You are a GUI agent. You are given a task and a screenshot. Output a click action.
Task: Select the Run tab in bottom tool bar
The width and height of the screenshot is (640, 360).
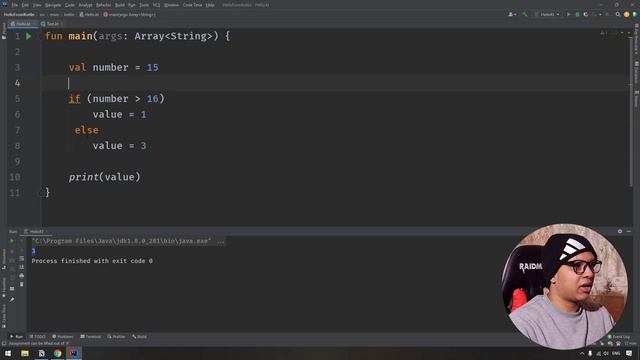pyautogui.click(x=17, y=337)
